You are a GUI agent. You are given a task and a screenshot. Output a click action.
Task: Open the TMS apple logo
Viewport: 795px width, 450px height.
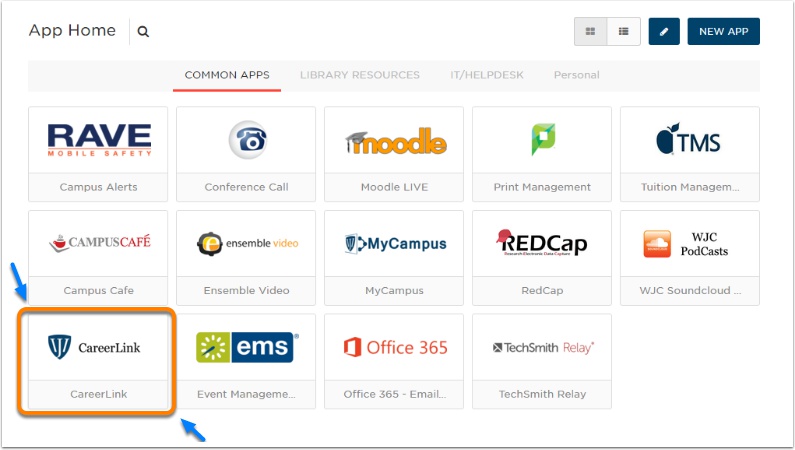pyautogui.click(x=688, y=138)
